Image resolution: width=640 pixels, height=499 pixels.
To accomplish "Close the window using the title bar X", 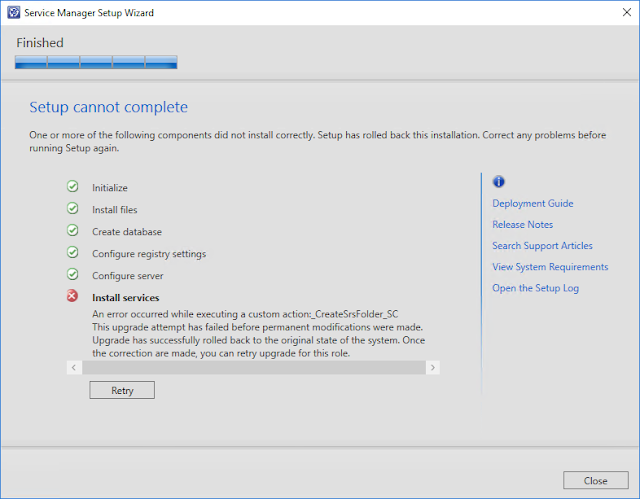I will (x=627, y=12).
